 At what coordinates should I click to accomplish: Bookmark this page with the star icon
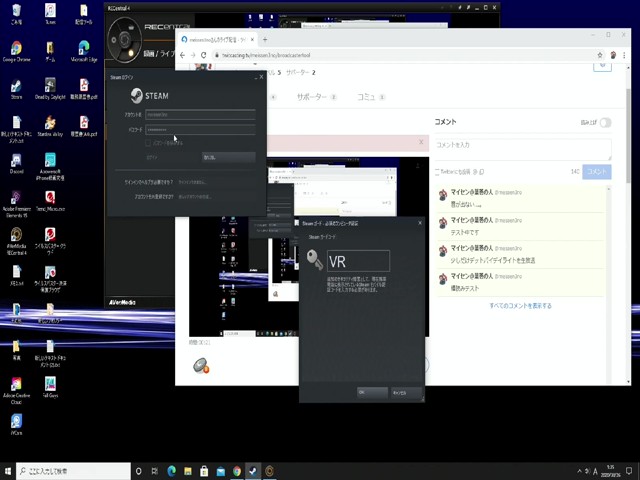click(600, 55)
